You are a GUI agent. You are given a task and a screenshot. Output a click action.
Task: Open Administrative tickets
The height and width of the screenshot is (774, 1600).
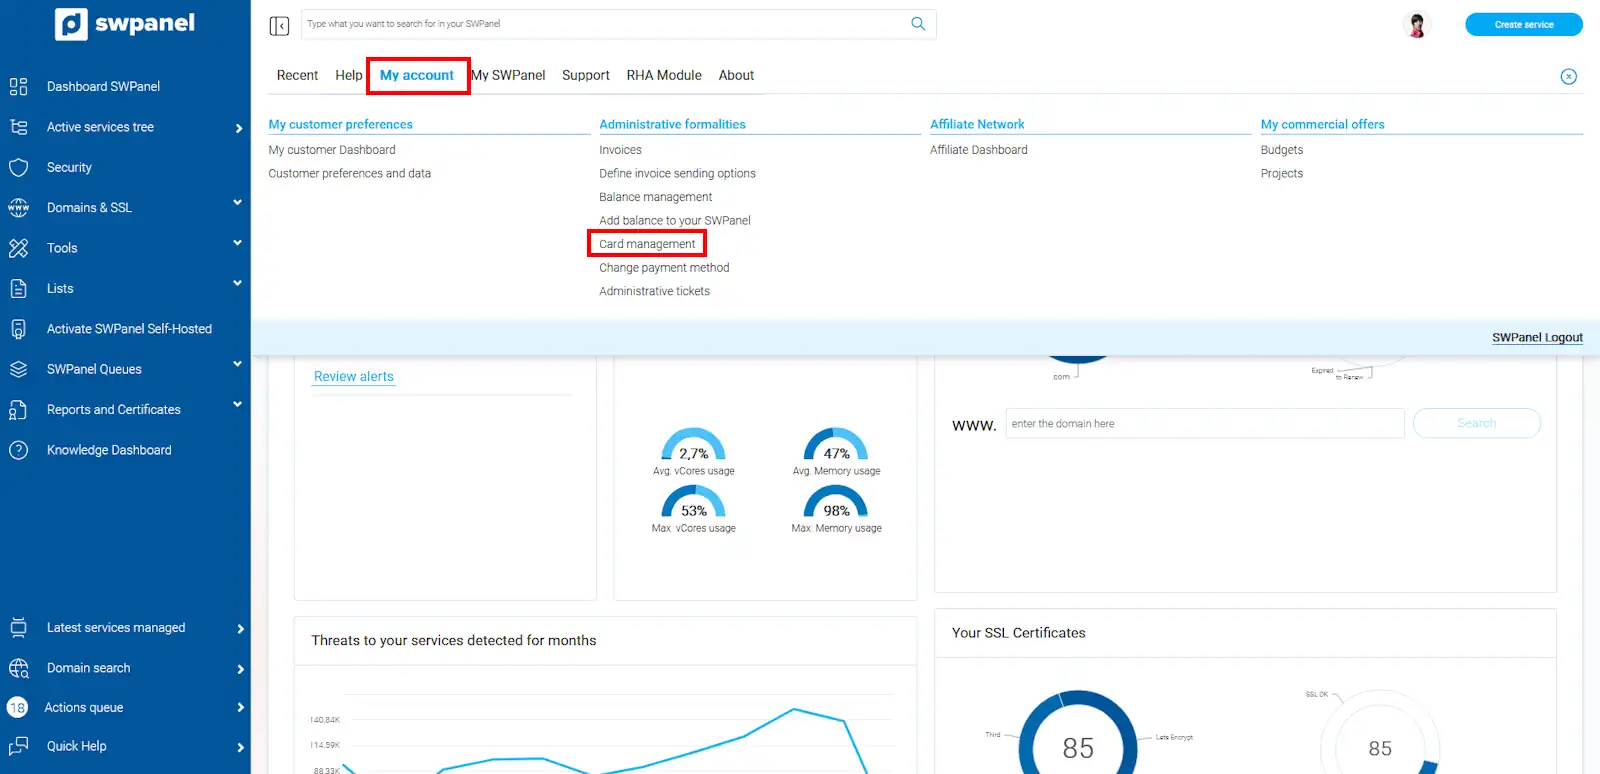pos(654,292)
